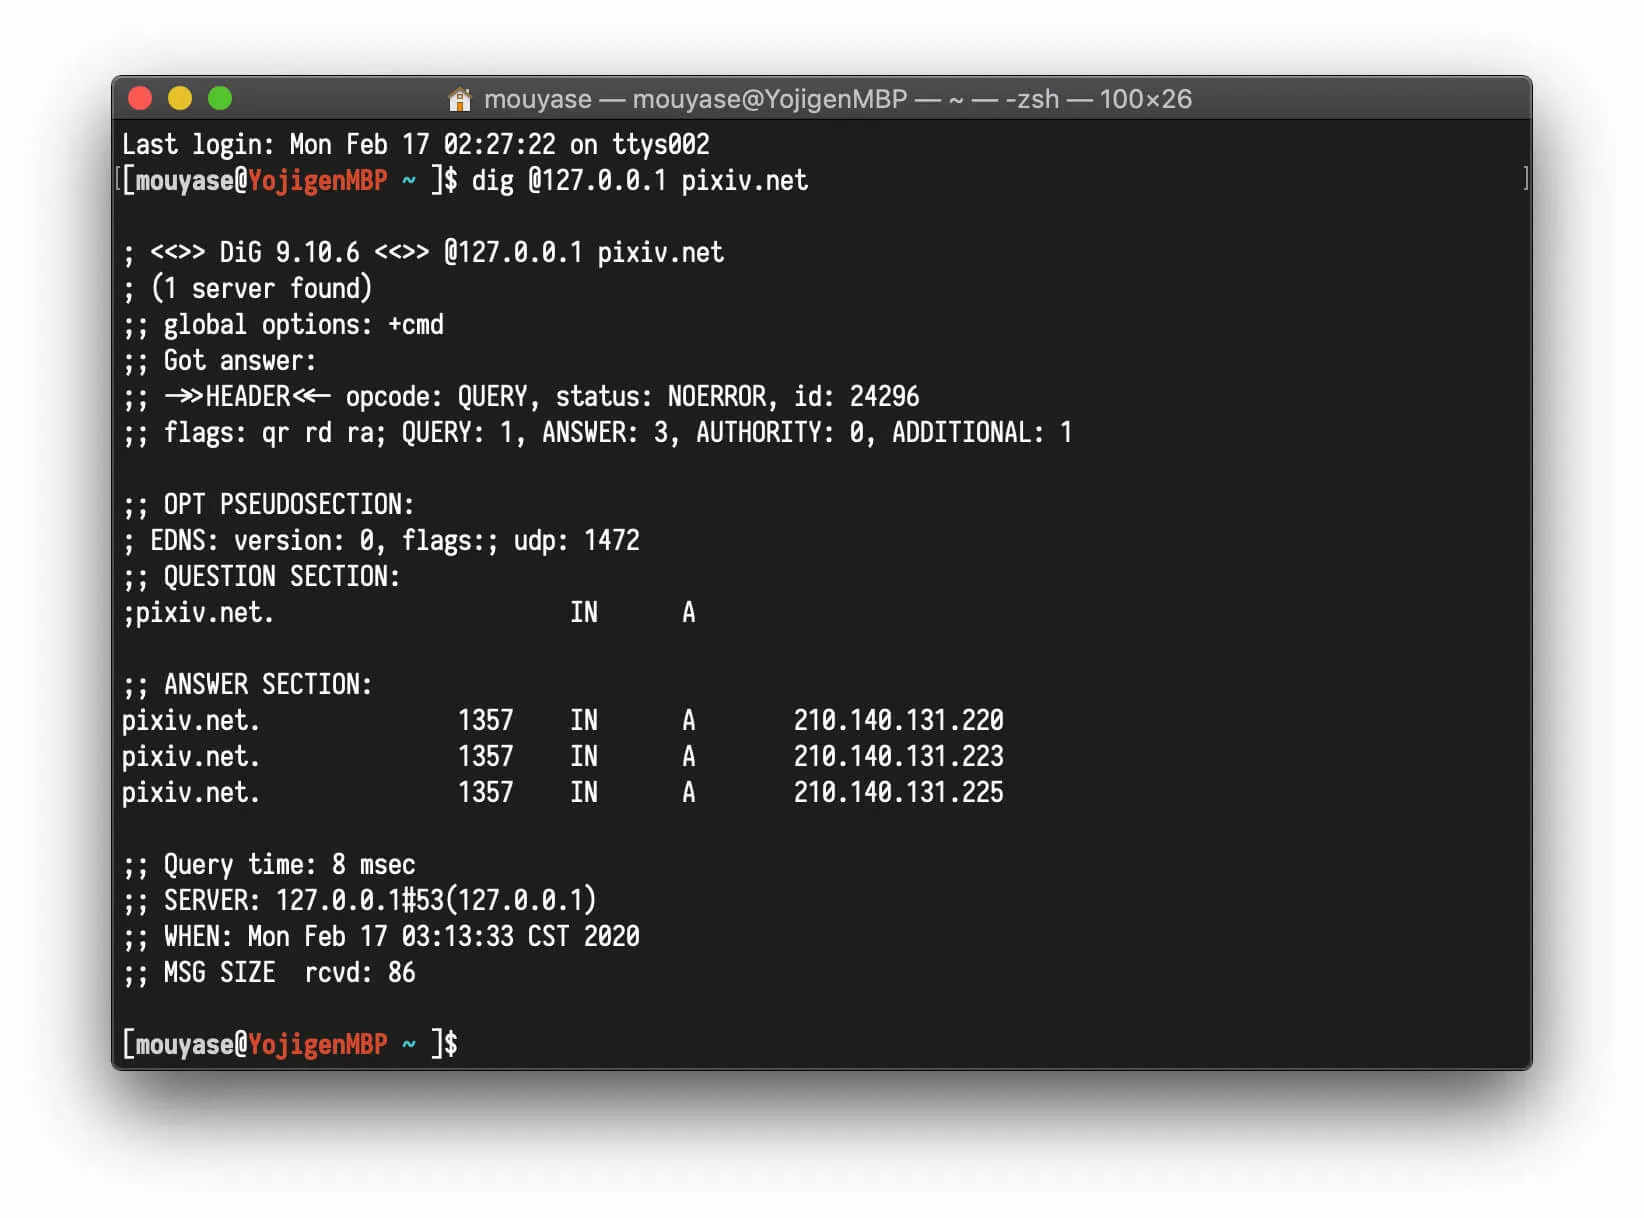
Task: Click the Last login line at top
Action: (415, 145)
